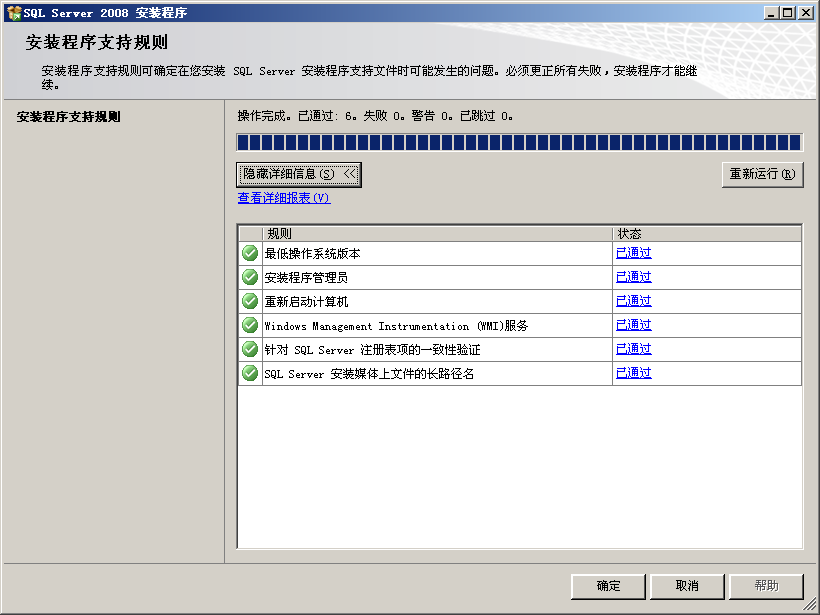820x615 pixels.
Task: Open 已通过 status for 重新启动计算机
Action: (x=634, y=301)
